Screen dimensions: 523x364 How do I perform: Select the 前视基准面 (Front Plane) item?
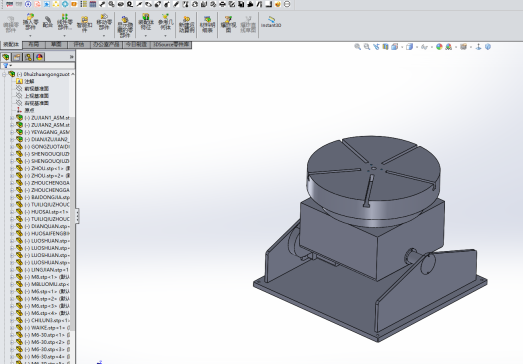33,89
